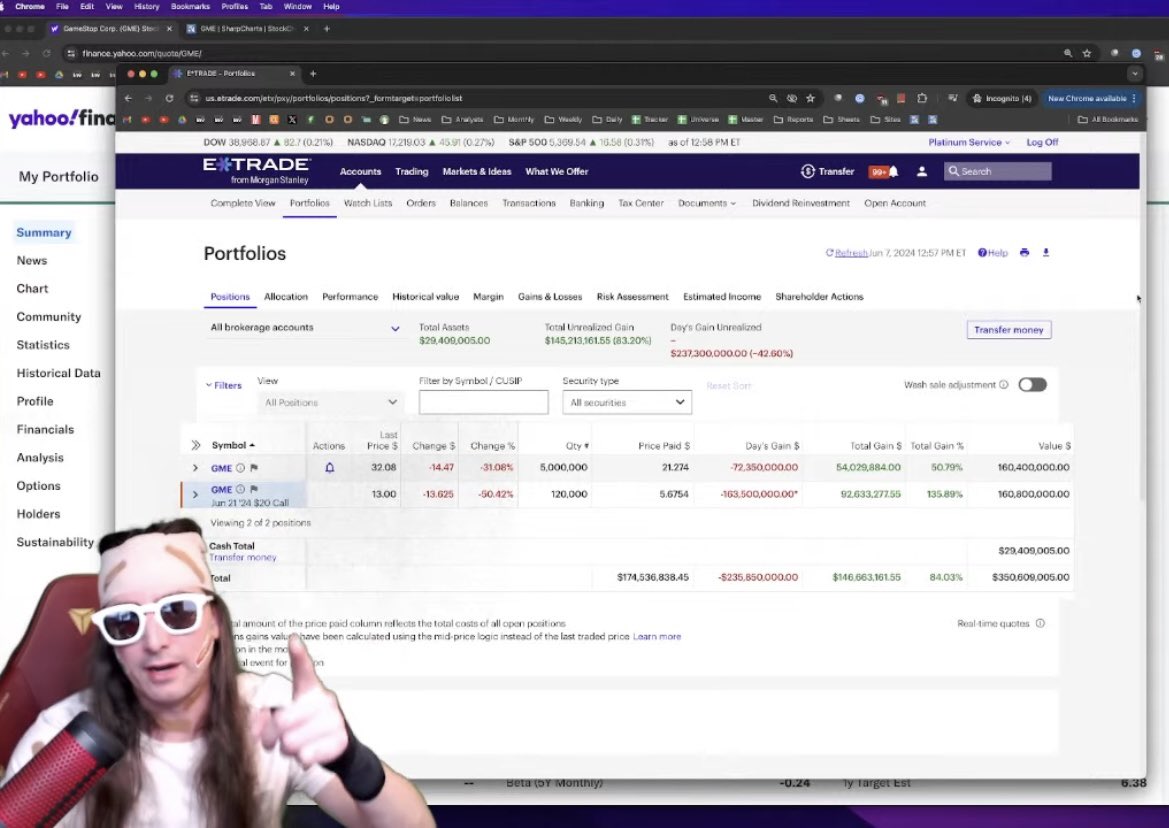The image size is (1169, 828).
Task: Bookmark Yahoo Finance page with star icon
Action: coord(1087,54)
